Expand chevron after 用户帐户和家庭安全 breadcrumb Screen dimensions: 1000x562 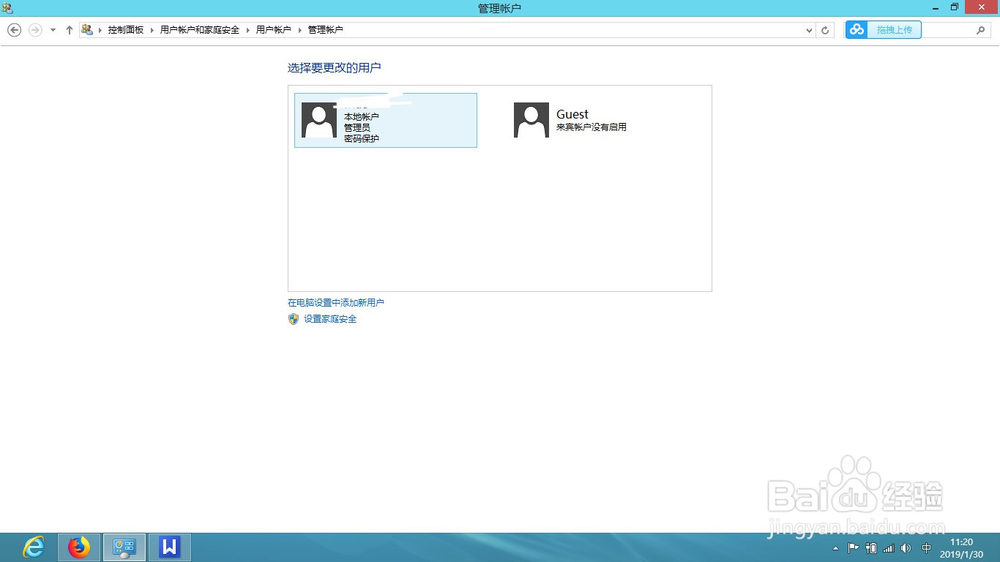click(247, 30)
